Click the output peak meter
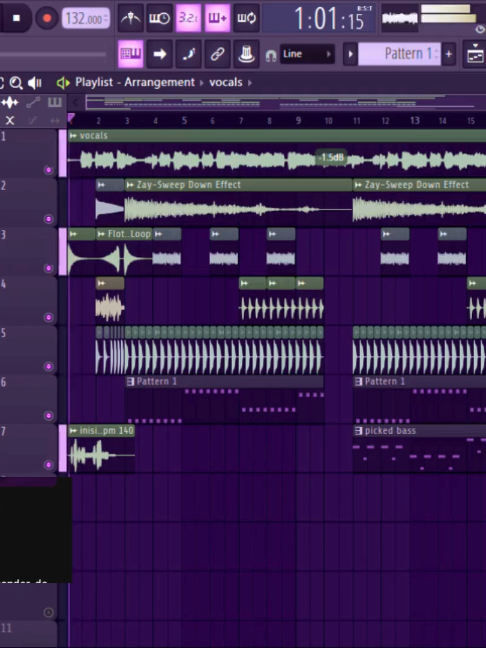Image resolution: width=486 pixels, height=648 pixels. (448, 14)
